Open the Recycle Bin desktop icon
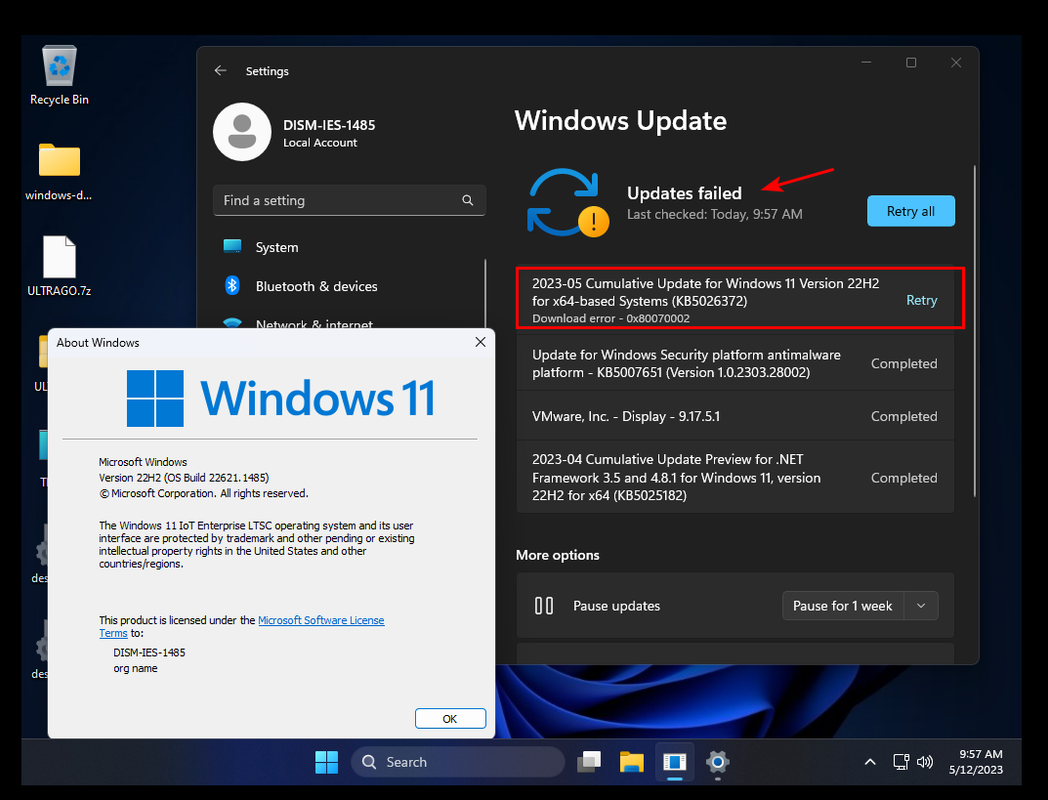 59,74
